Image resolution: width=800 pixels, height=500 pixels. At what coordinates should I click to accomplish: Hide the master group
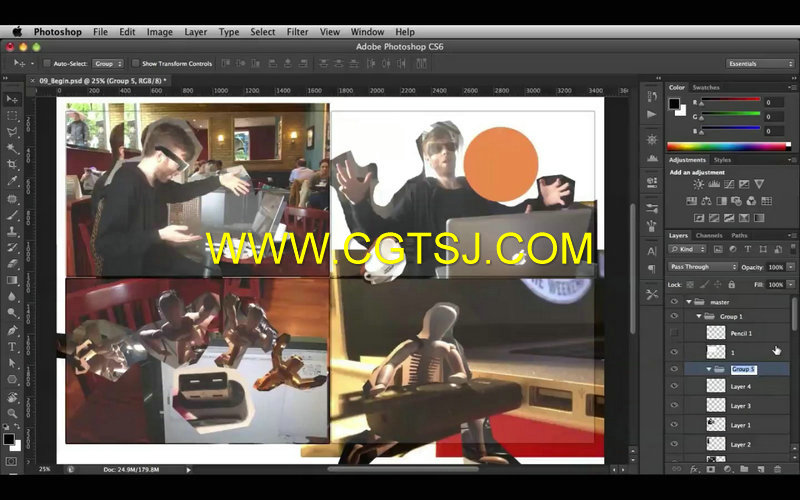pyautogui.click(x=674, y=302)
